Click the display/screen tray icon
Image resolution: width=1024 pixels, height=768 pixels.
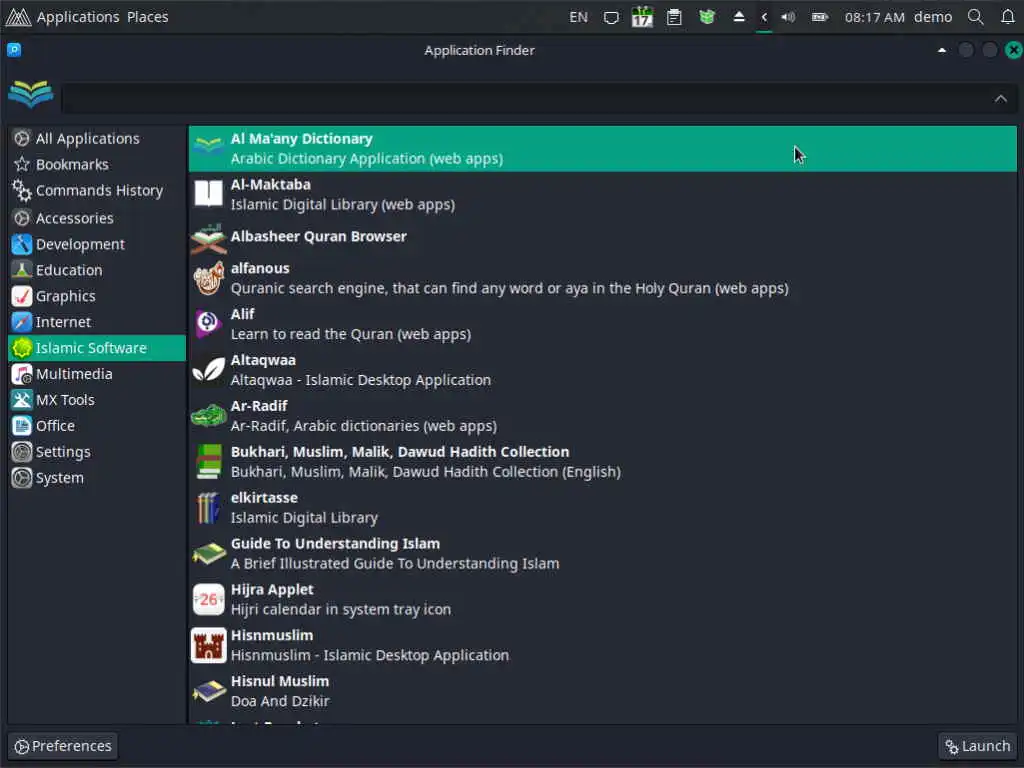(611, 17)
